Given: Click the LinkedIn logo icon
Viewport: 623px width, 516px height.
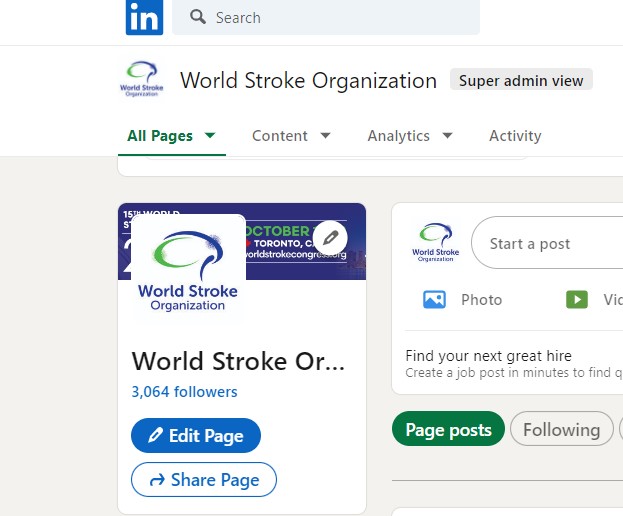Looking at the screenshot, I should [x=144, y=18].
